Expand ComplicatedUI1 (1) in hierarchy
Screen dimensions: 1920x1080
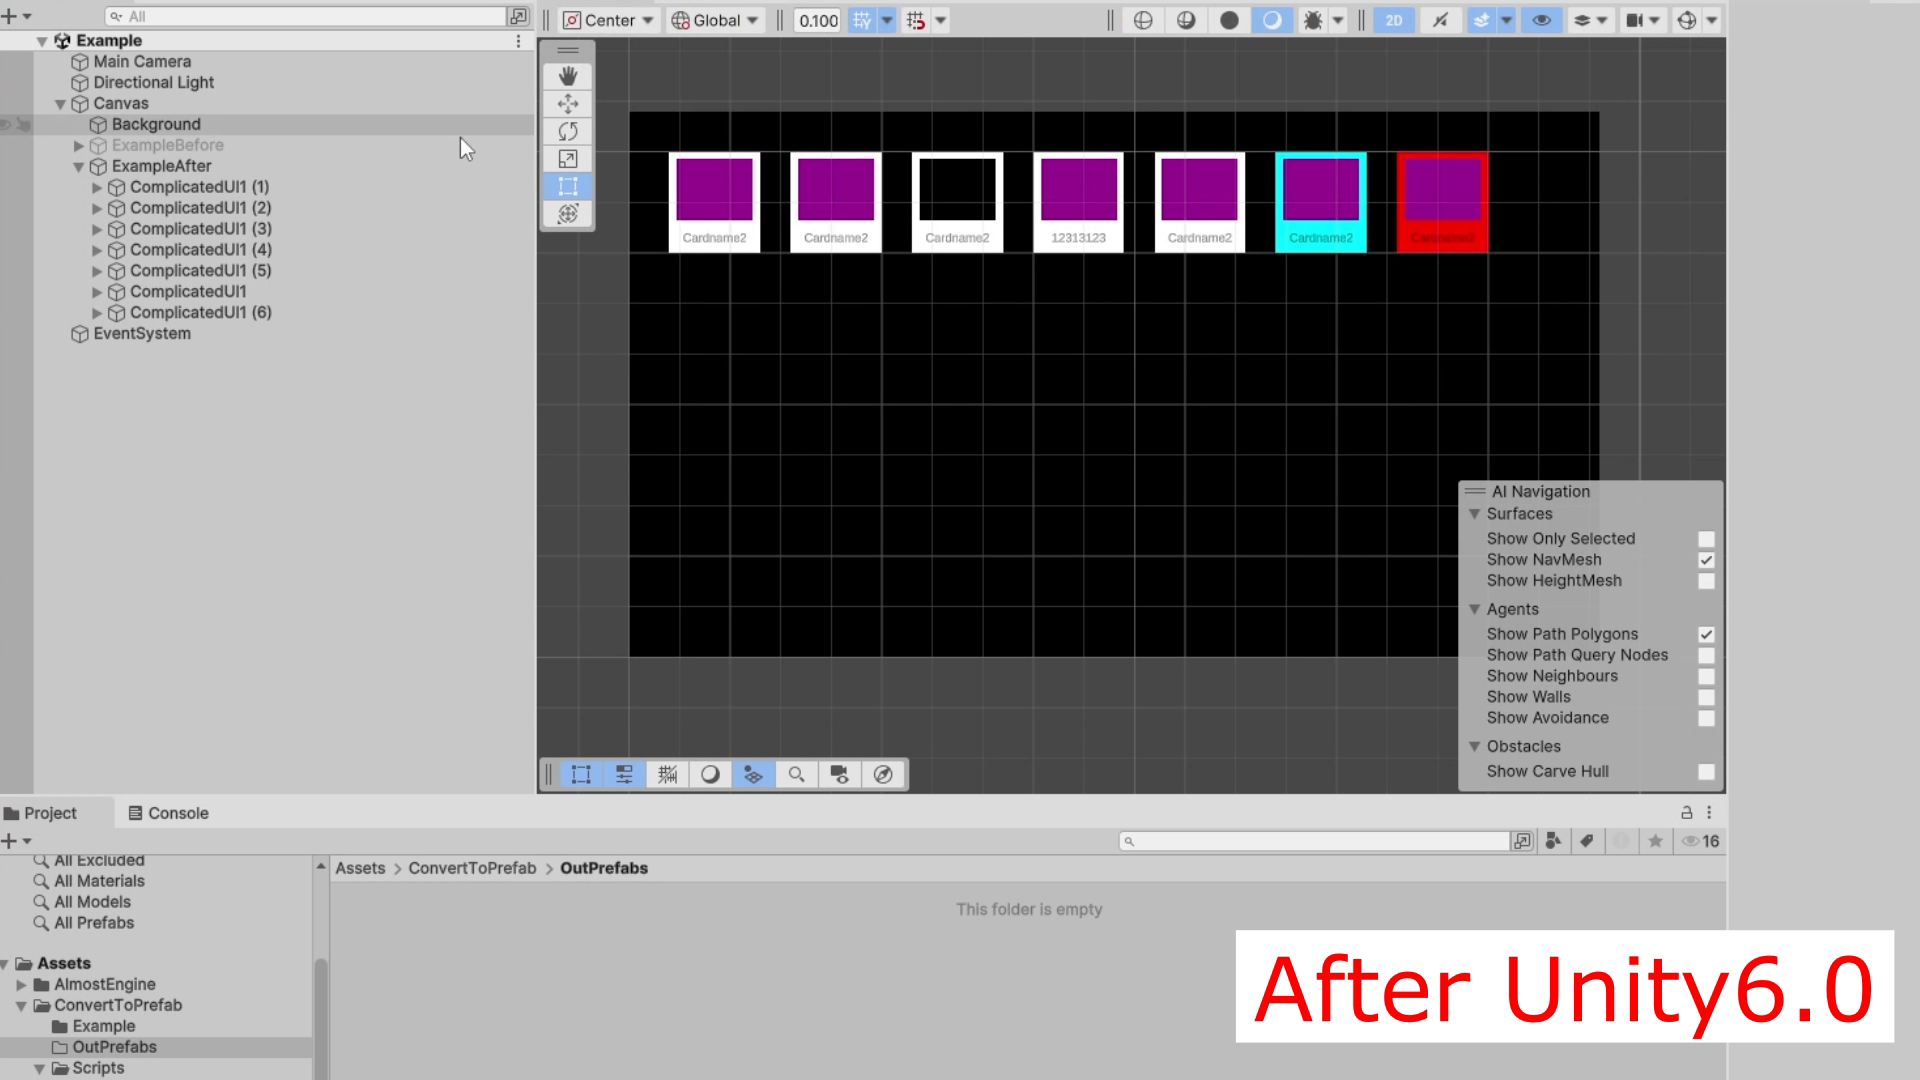97,188
